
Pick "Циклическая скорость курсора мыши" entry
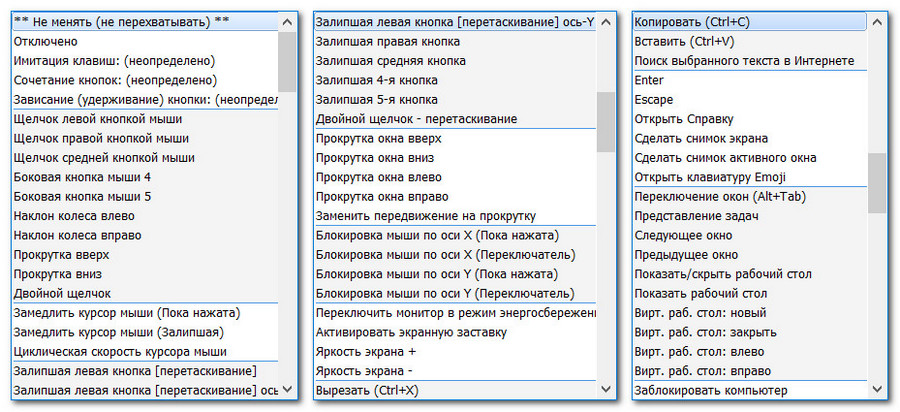[120, 352]
